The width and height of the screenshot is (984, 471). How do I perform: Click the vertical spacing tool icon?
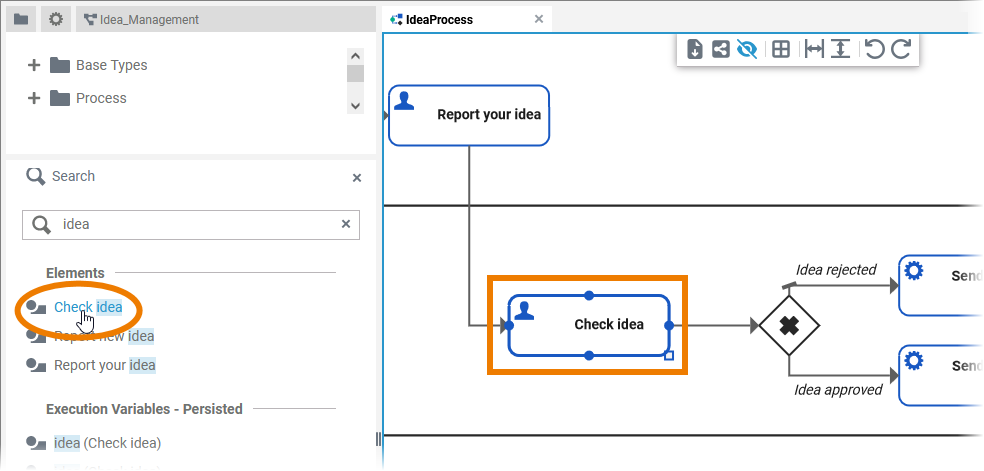[841, 49]
